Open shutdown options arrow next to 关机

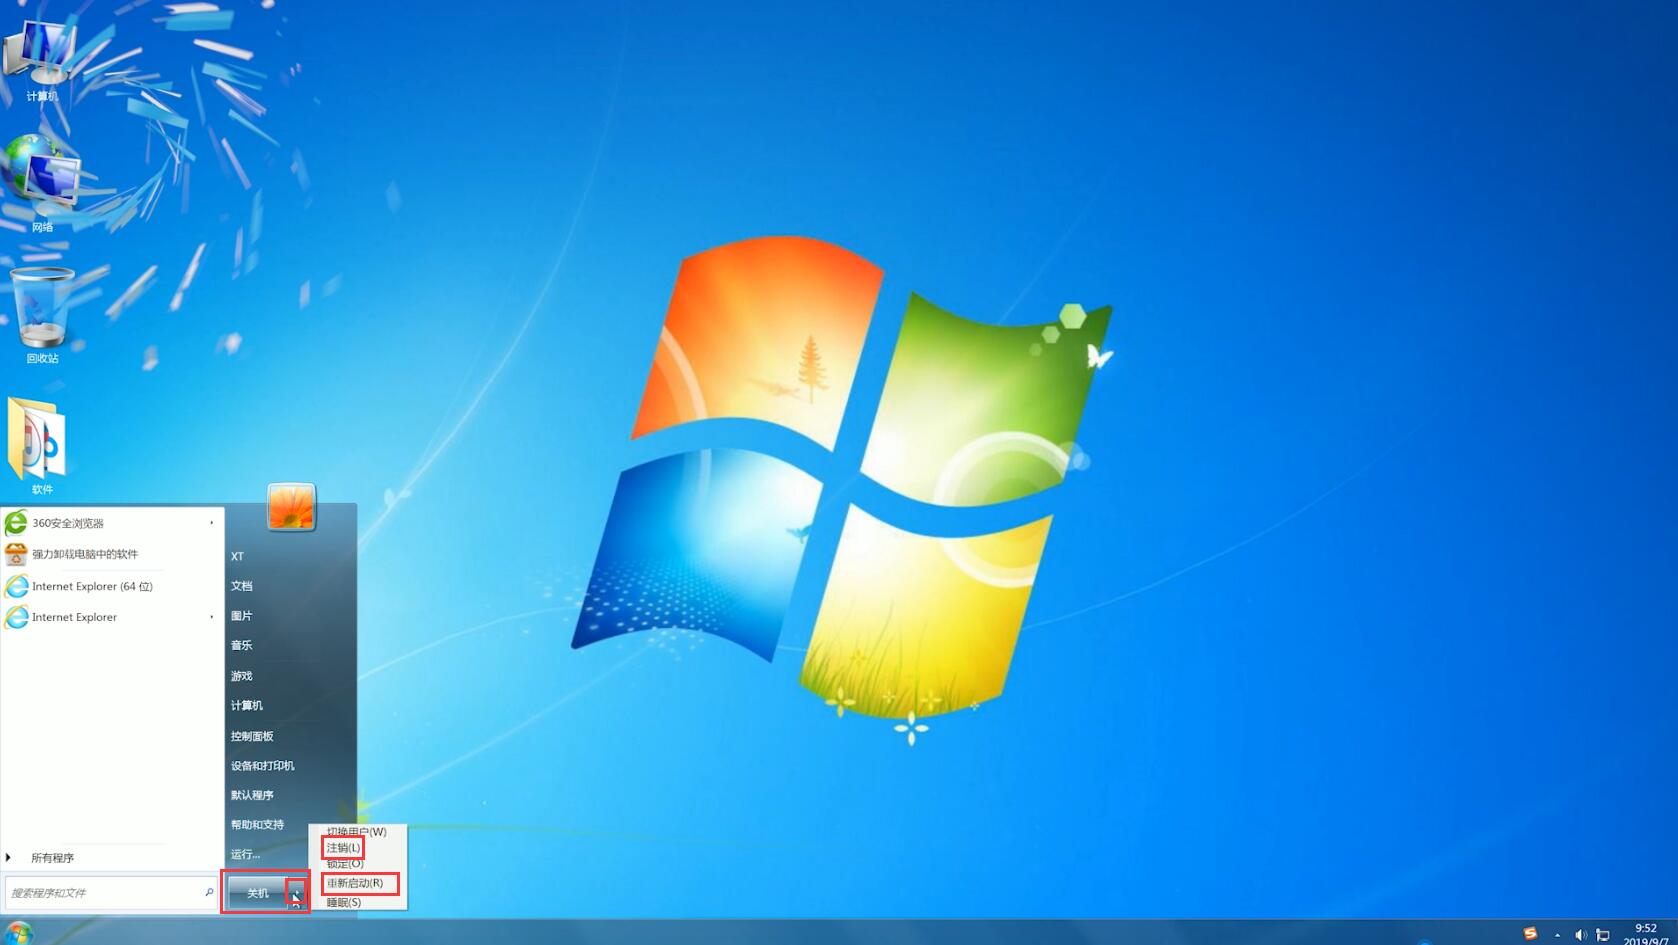pos(296,893)
